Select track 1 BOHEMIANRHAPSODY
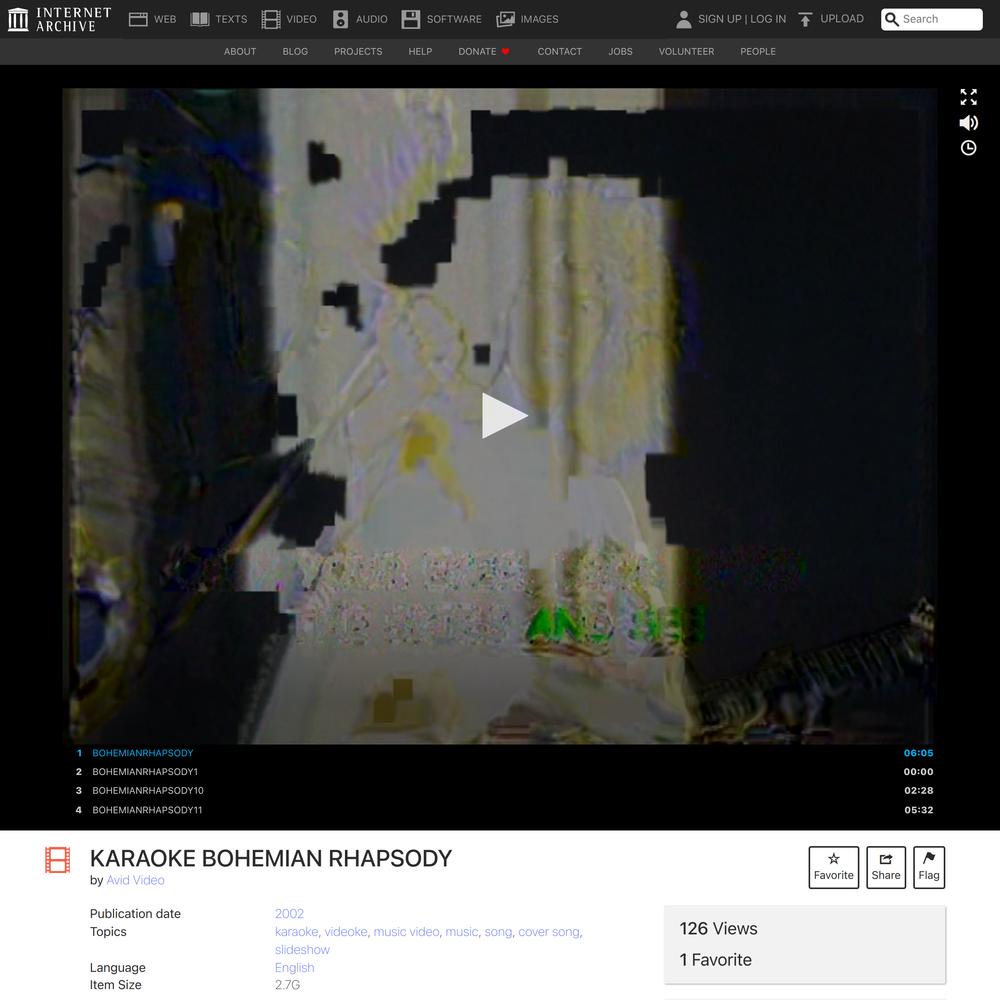This screenshot has height=1000, width=1000. 504,753
